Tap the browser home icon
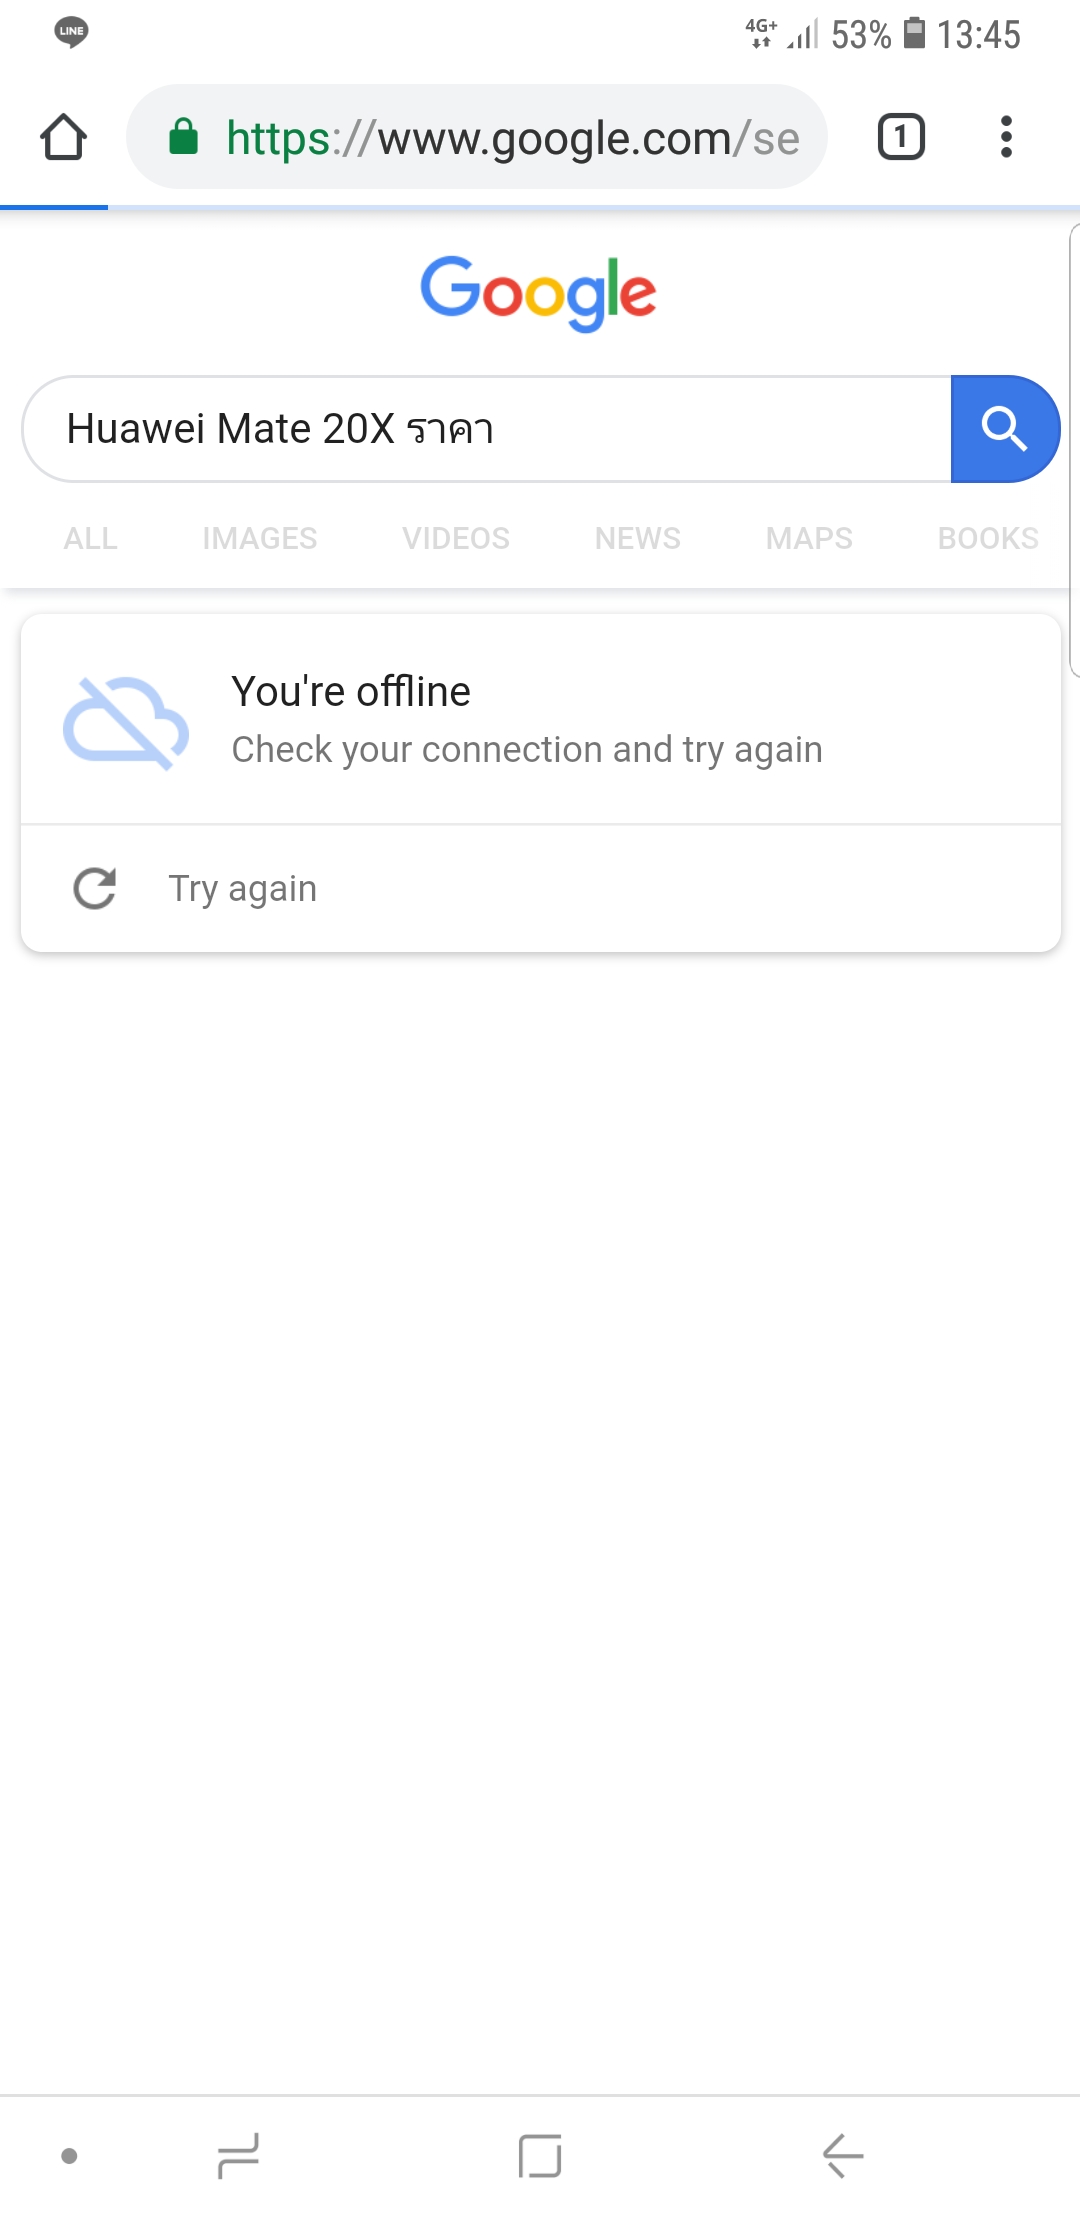The width and height of the screenshot is (1080, 2220). 63,137
